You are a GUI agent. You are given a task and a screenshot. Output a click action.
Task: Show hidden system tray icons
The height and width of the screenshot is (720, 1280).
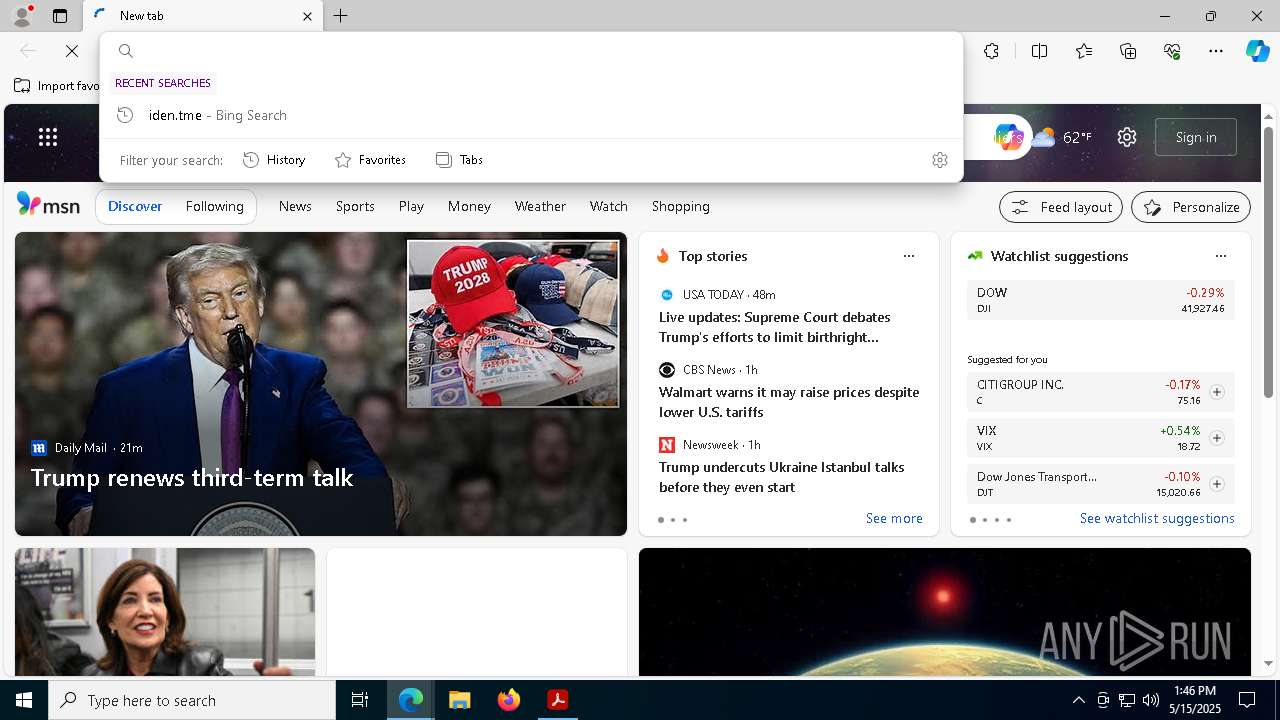1079,700
